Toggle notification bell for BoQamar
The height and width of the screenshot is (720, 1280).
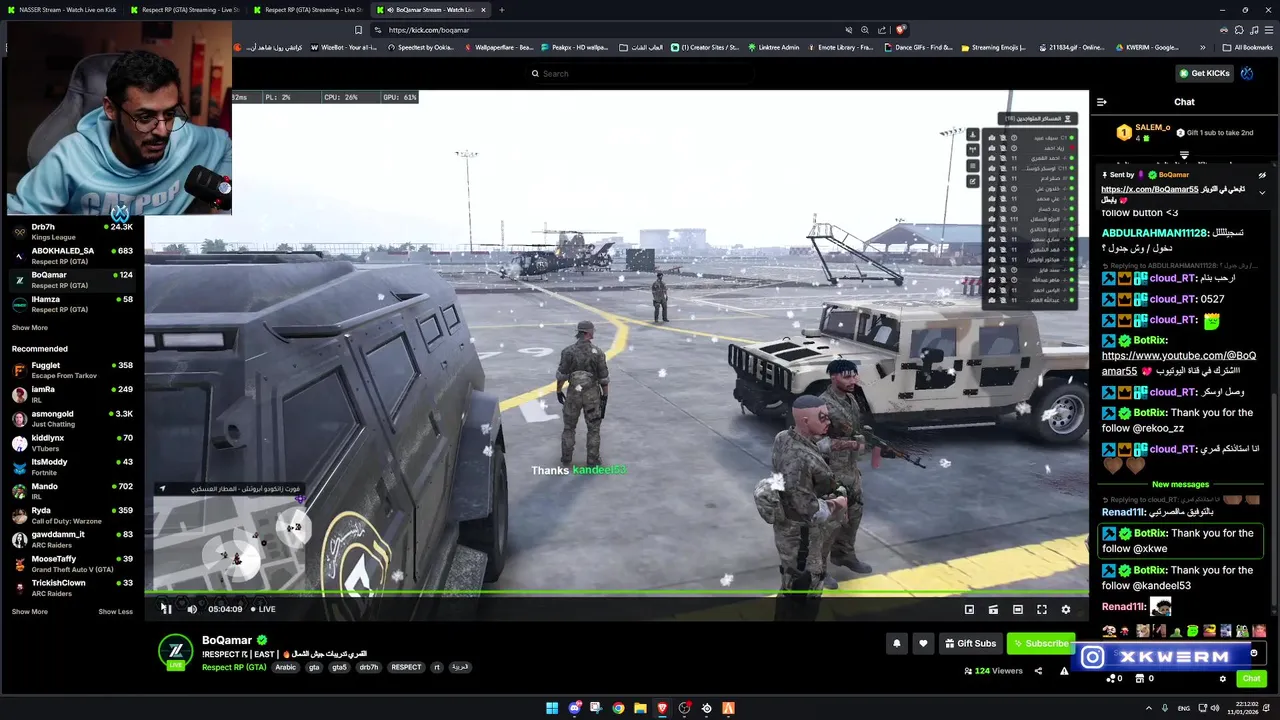pyautogui.click(x=897, y=643)
